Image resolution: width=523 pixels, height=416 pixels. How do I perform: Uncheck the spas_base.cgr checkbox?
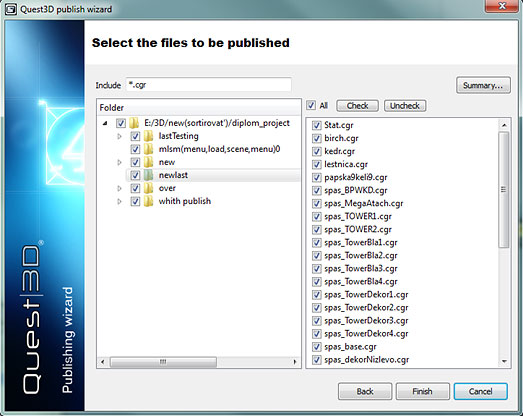coord(316,347)
